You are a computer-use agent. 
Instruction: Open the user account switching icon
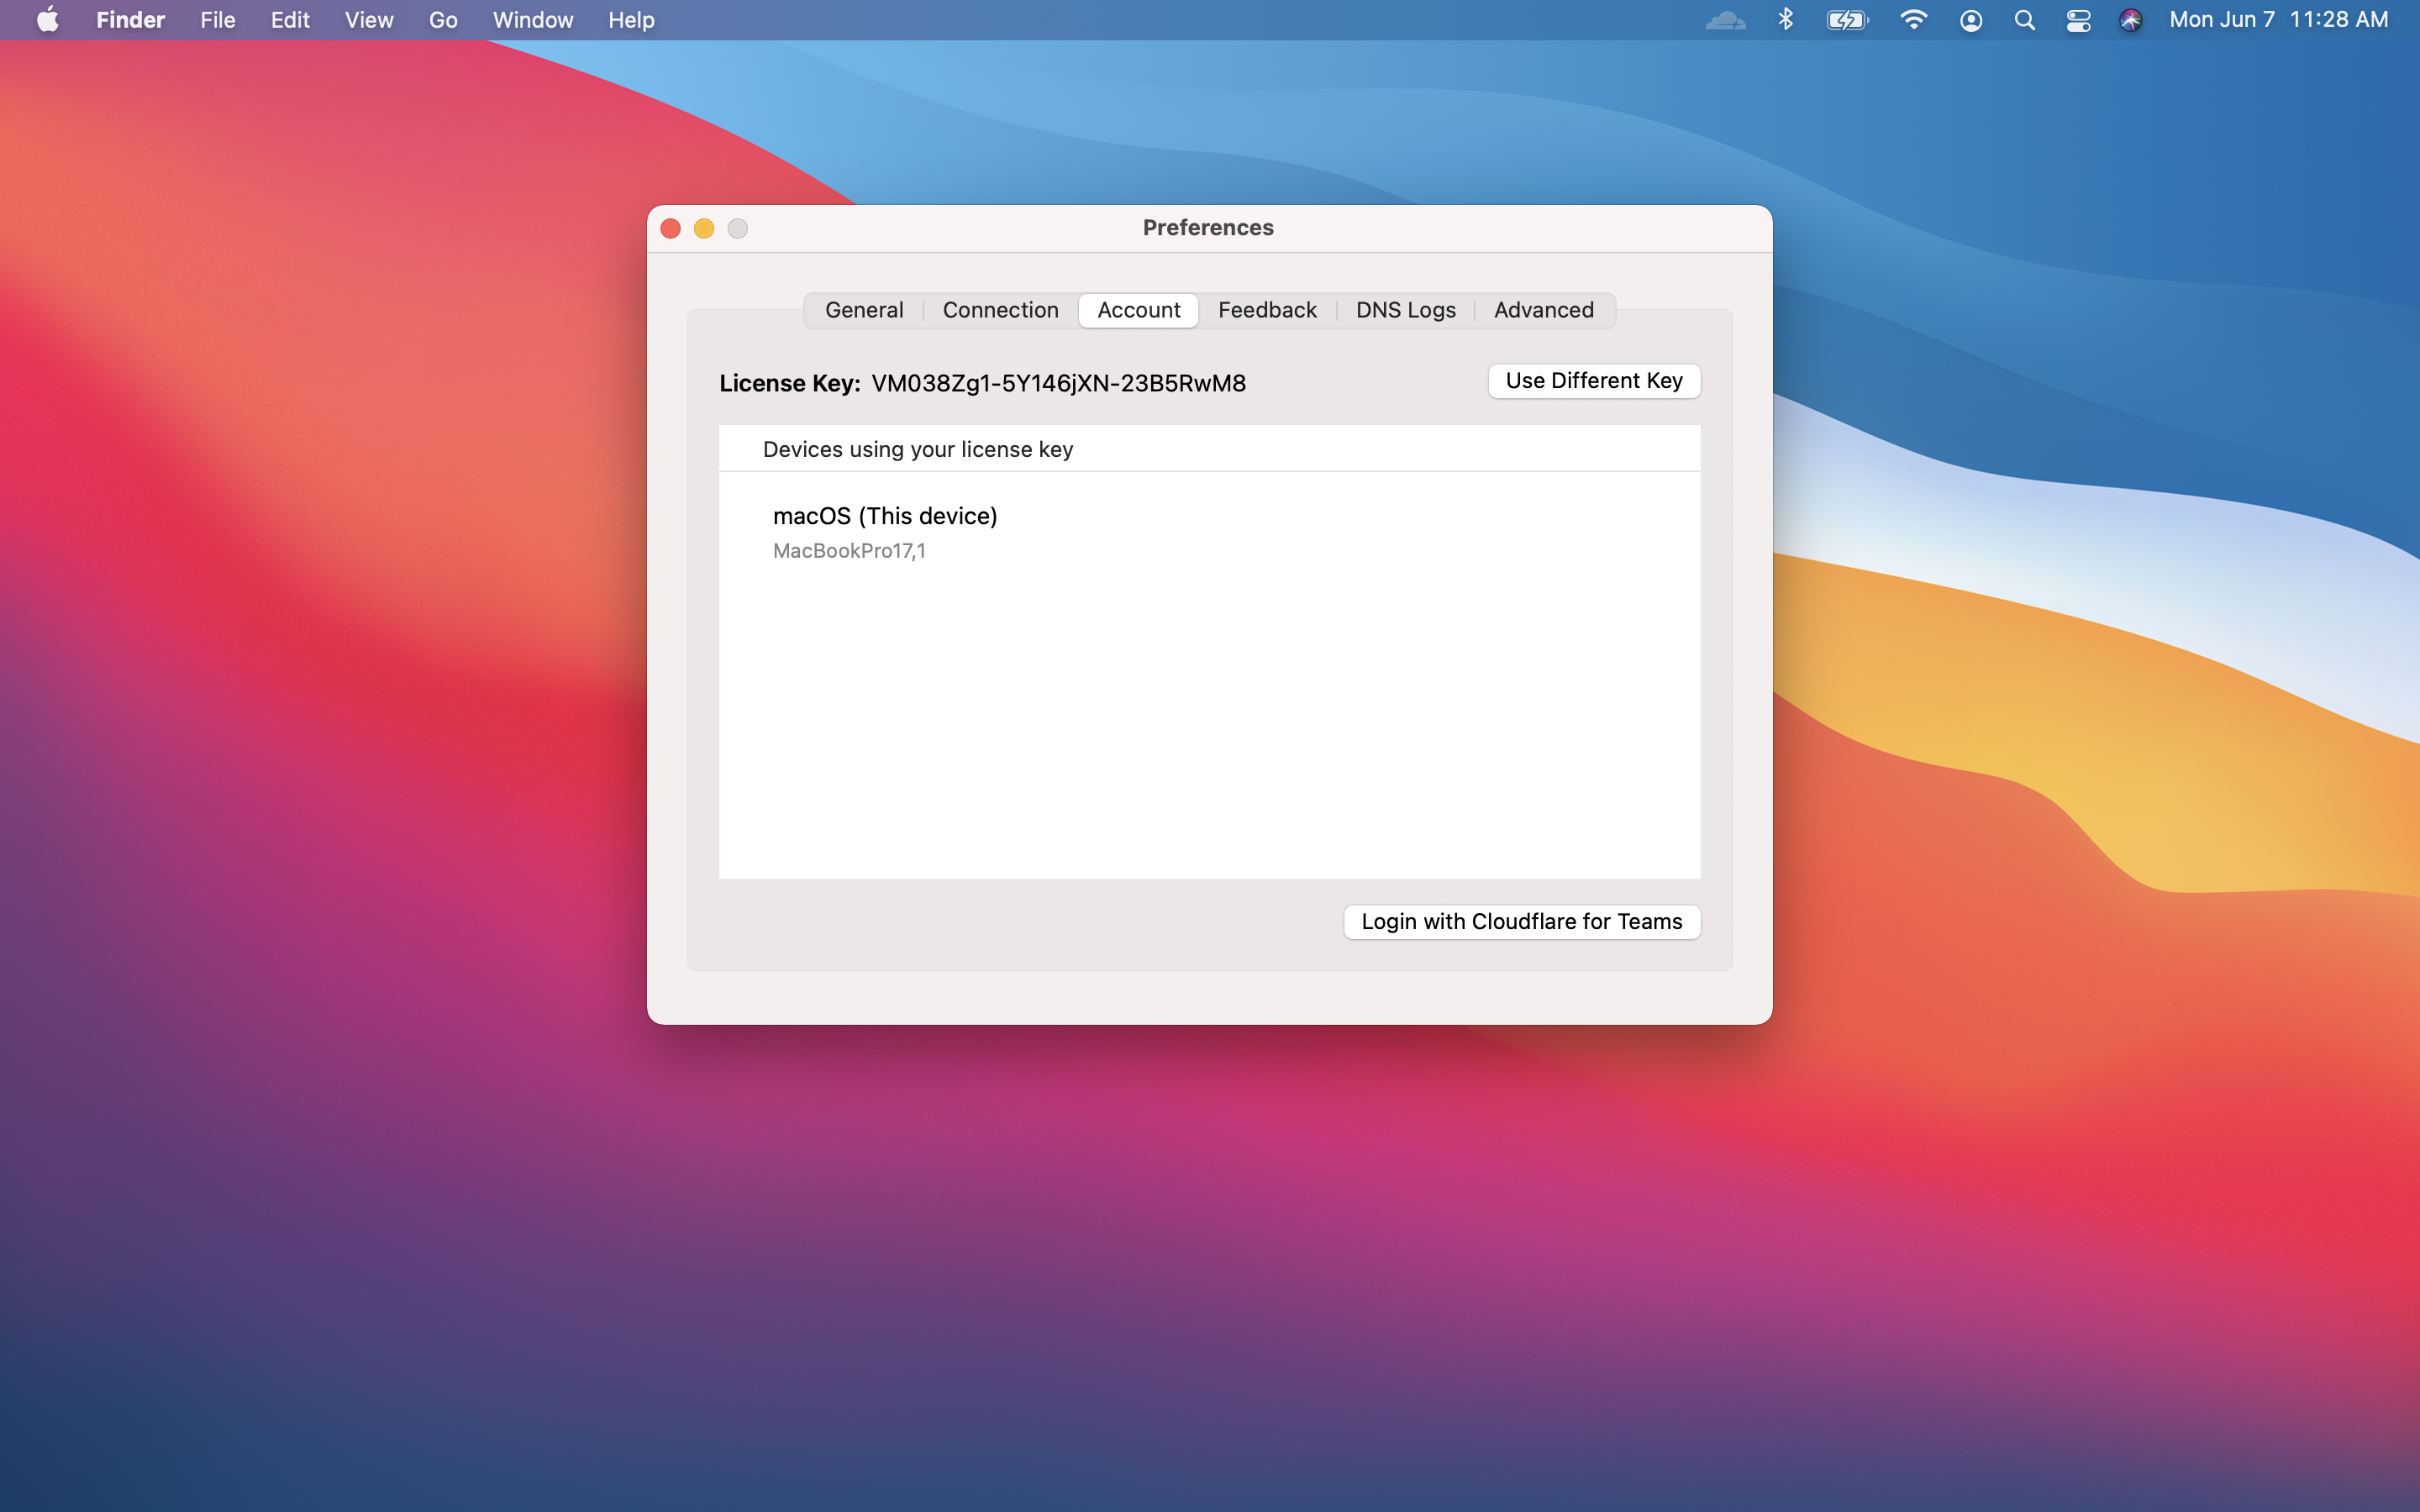pyautogui.click(x=1970, y=20)
